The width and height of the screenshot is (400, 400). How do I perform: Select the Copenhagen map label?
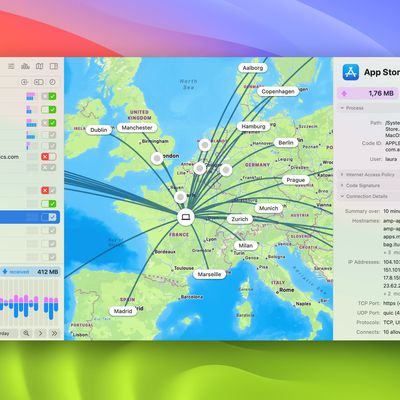(278, 91)
